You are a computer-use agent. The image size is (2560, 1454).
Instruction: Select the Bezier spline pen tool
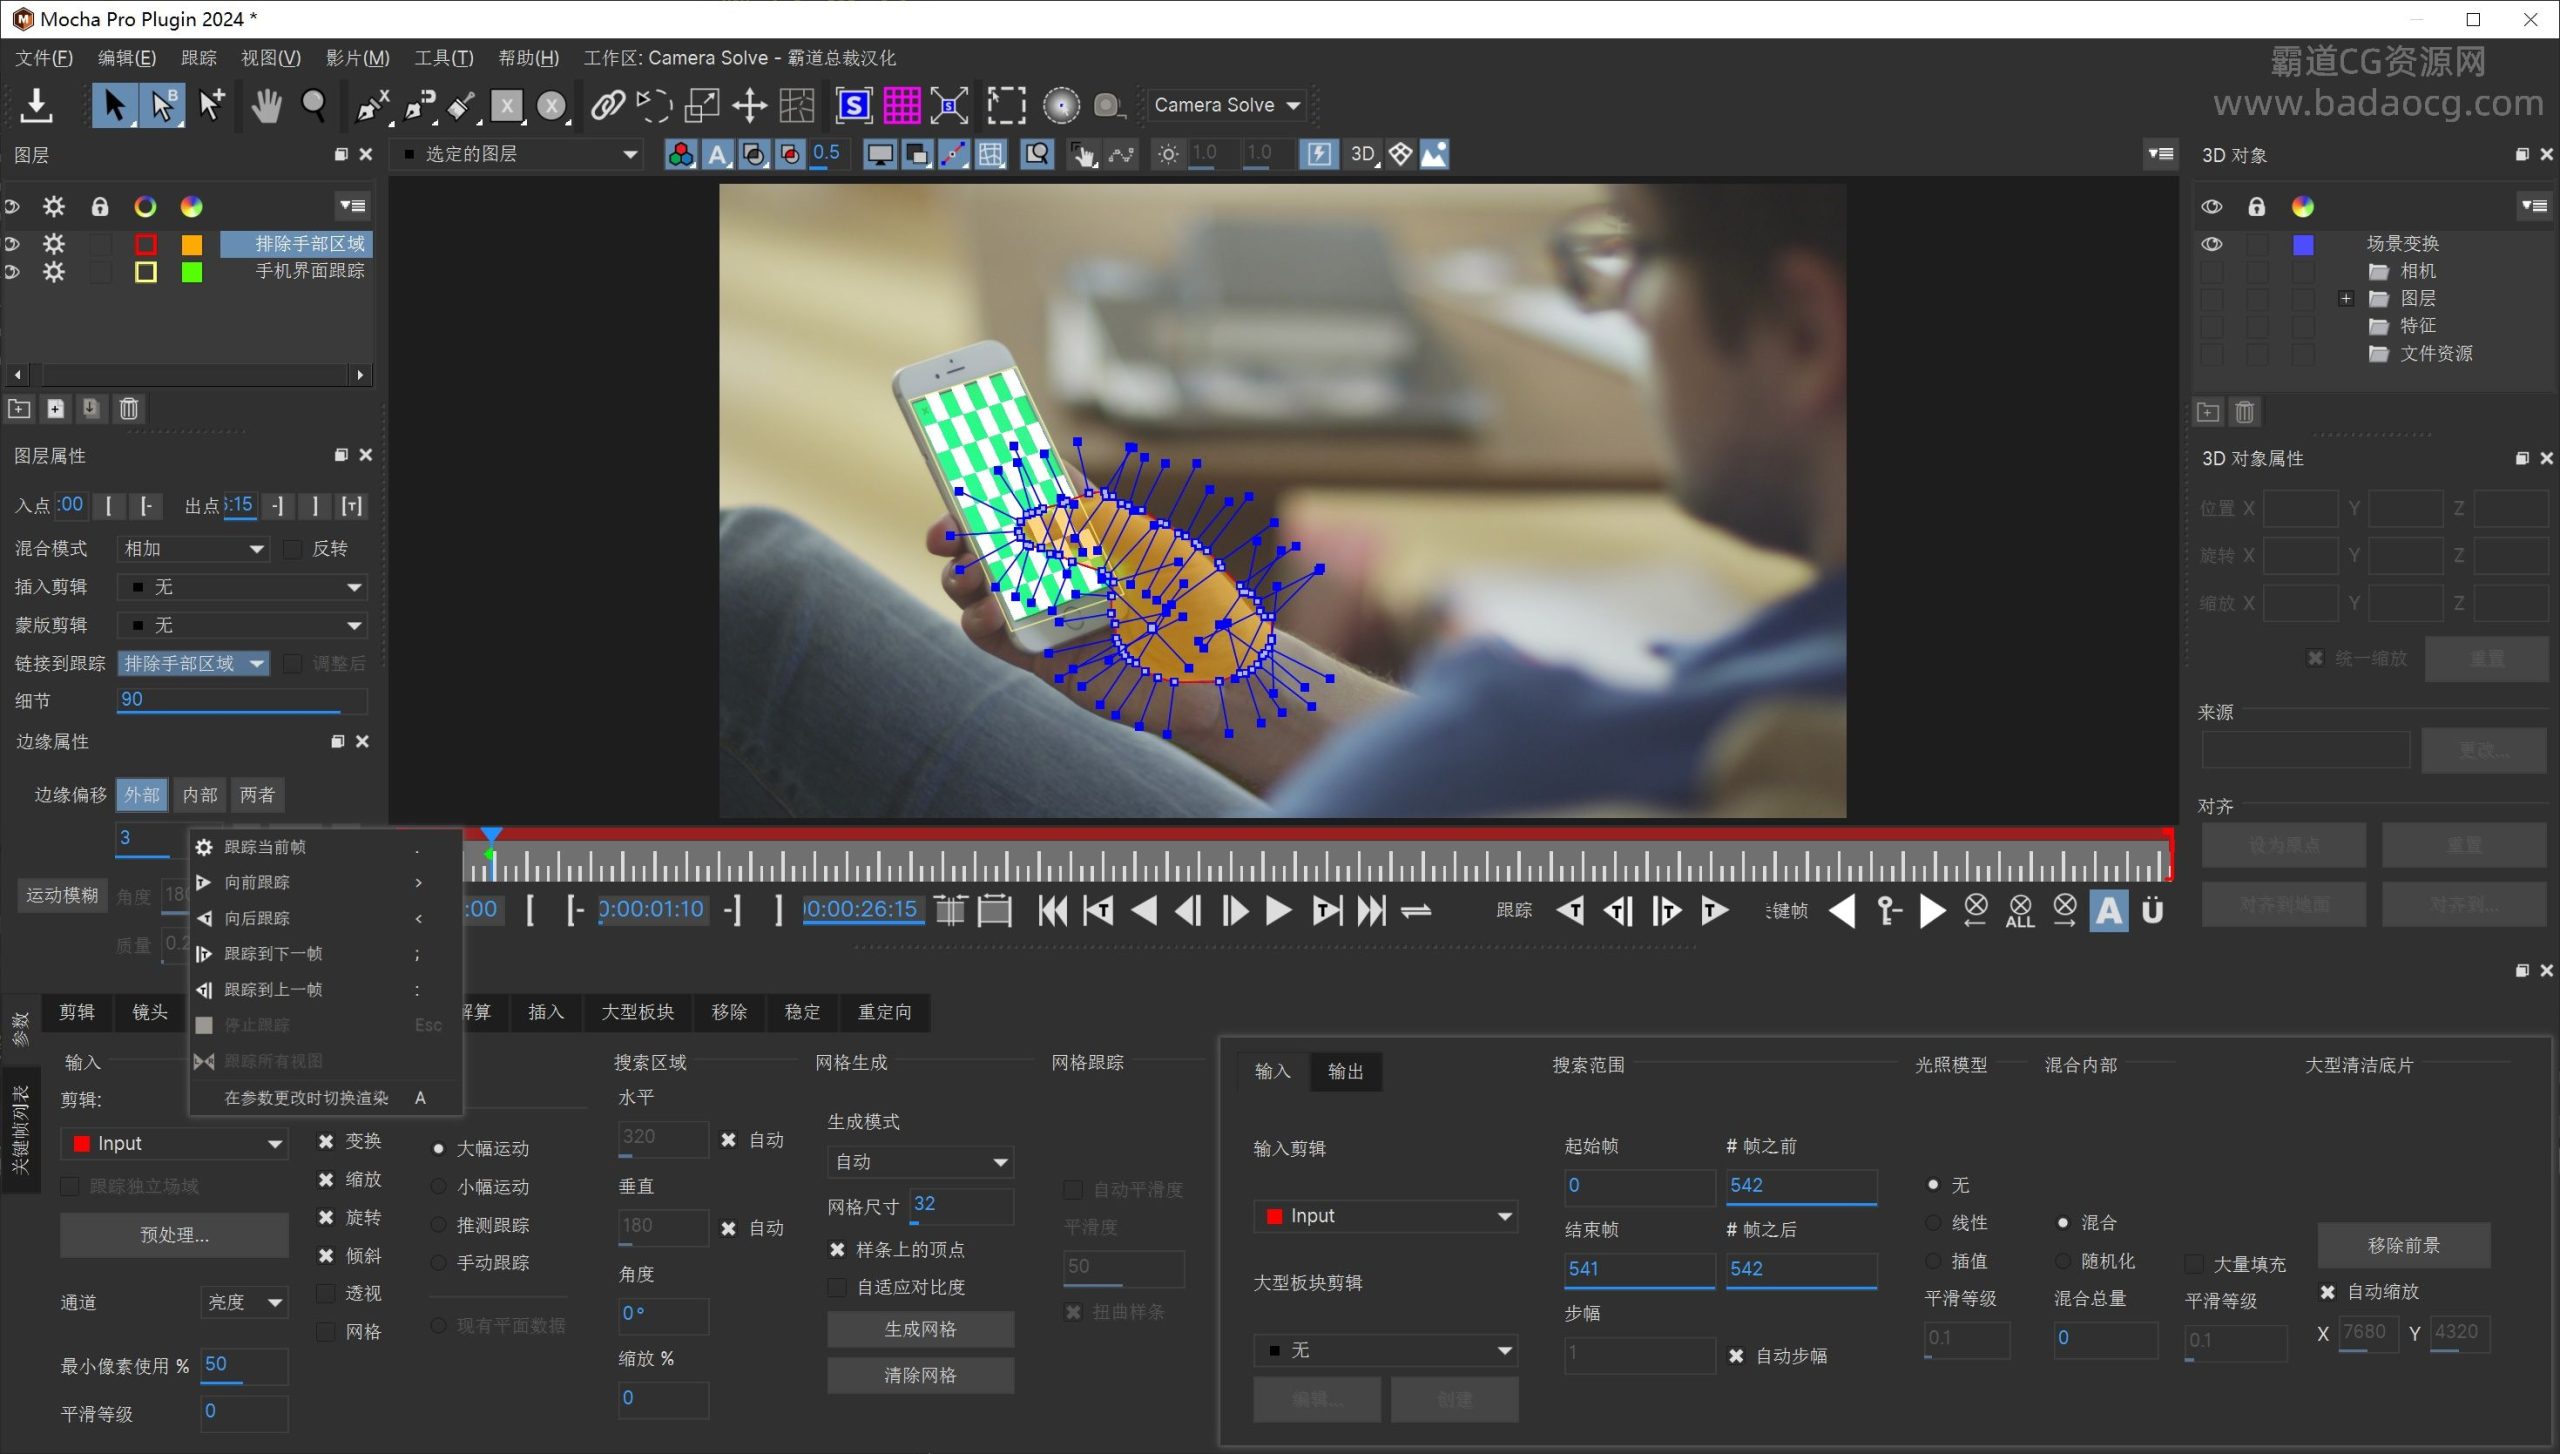(x=419, y=105)
